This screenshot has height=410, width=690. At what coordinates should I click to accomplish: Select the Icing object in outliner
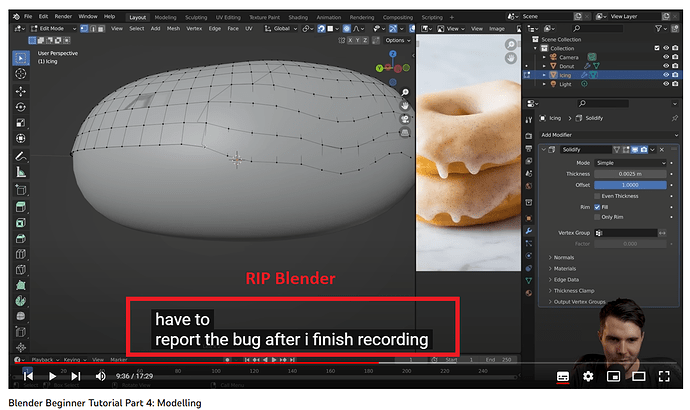(x=565, y=75)
